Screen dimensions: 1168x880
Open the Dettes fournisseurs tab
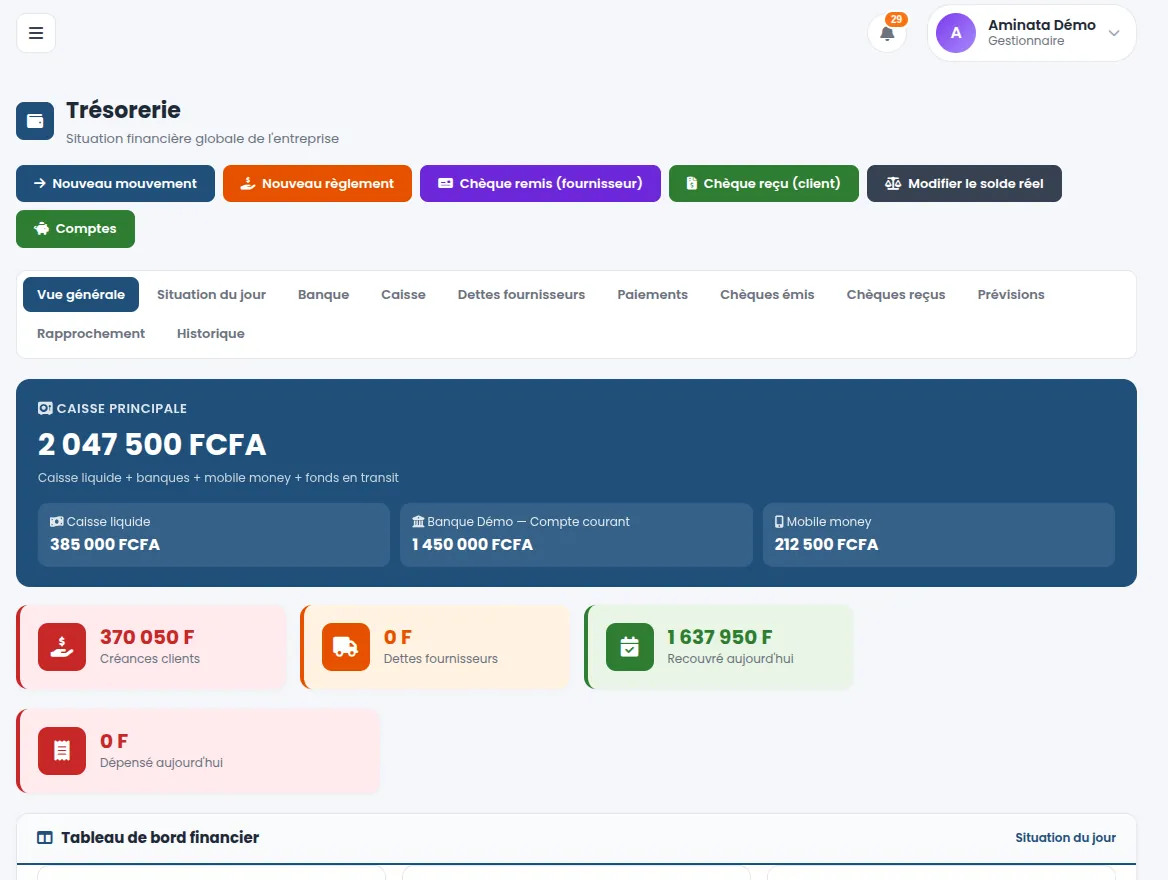pos(521,294)
